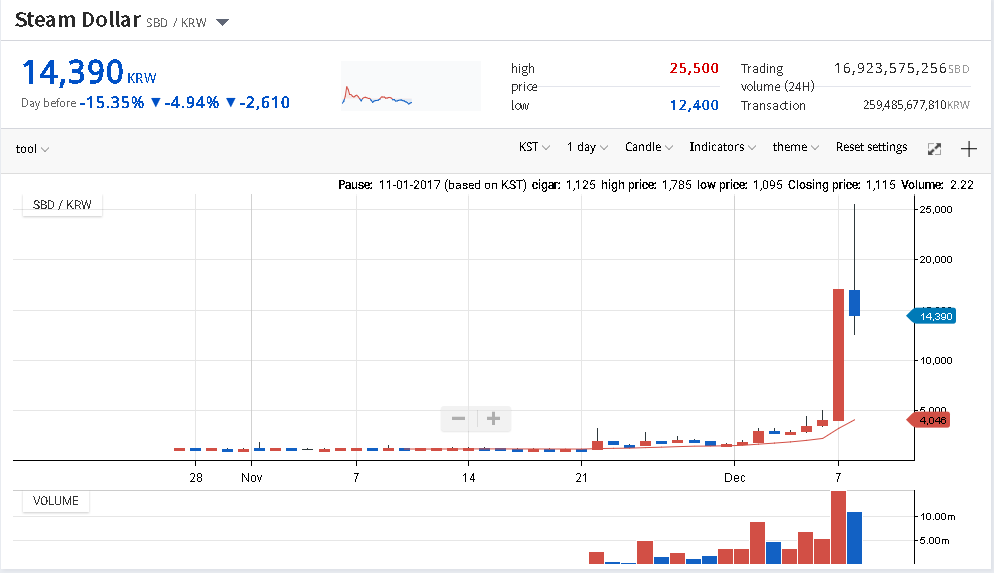Click the 4,046 moving average axis tag
994x573 pixels.
pyautogui.click(x=929, y=420)
